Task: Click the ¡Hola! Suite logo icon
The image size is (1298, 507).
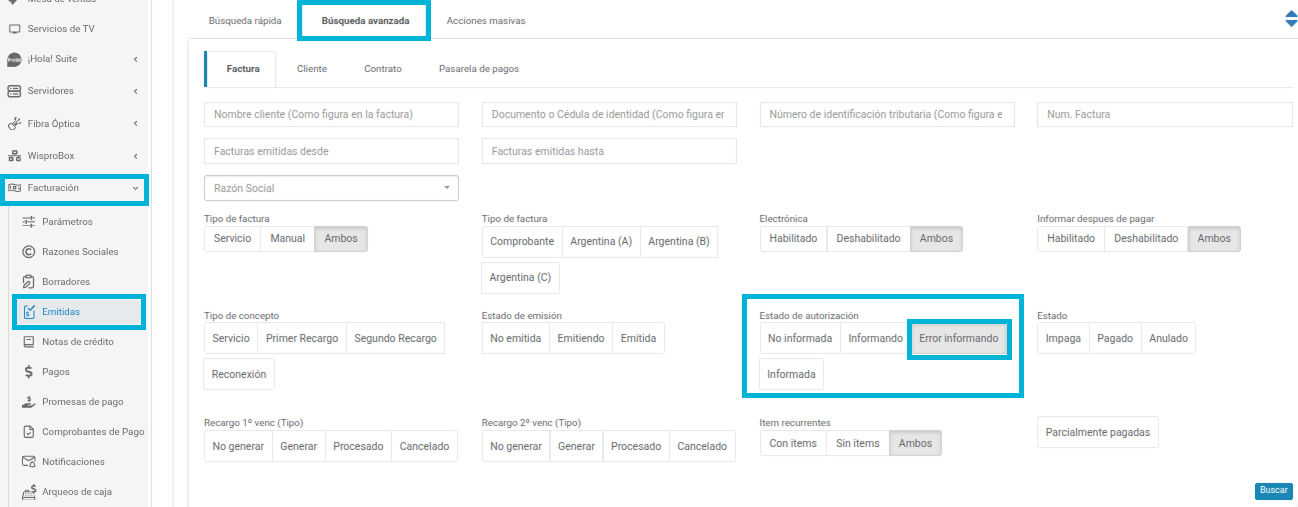Action: pyautogui.click(x=14, y=59)
